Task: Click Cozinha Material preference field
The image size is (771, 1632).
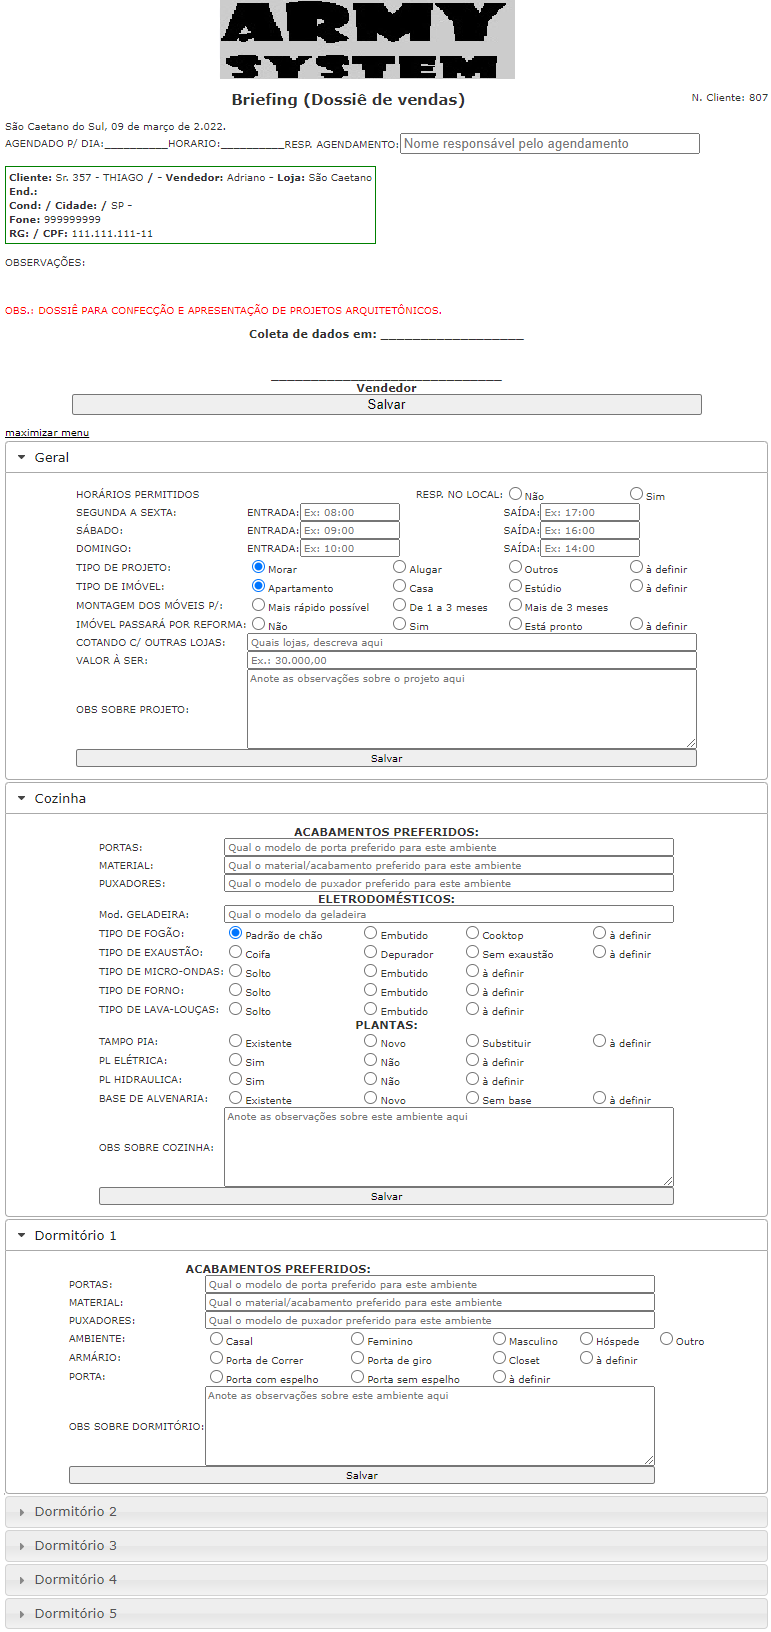Action: 449,865
